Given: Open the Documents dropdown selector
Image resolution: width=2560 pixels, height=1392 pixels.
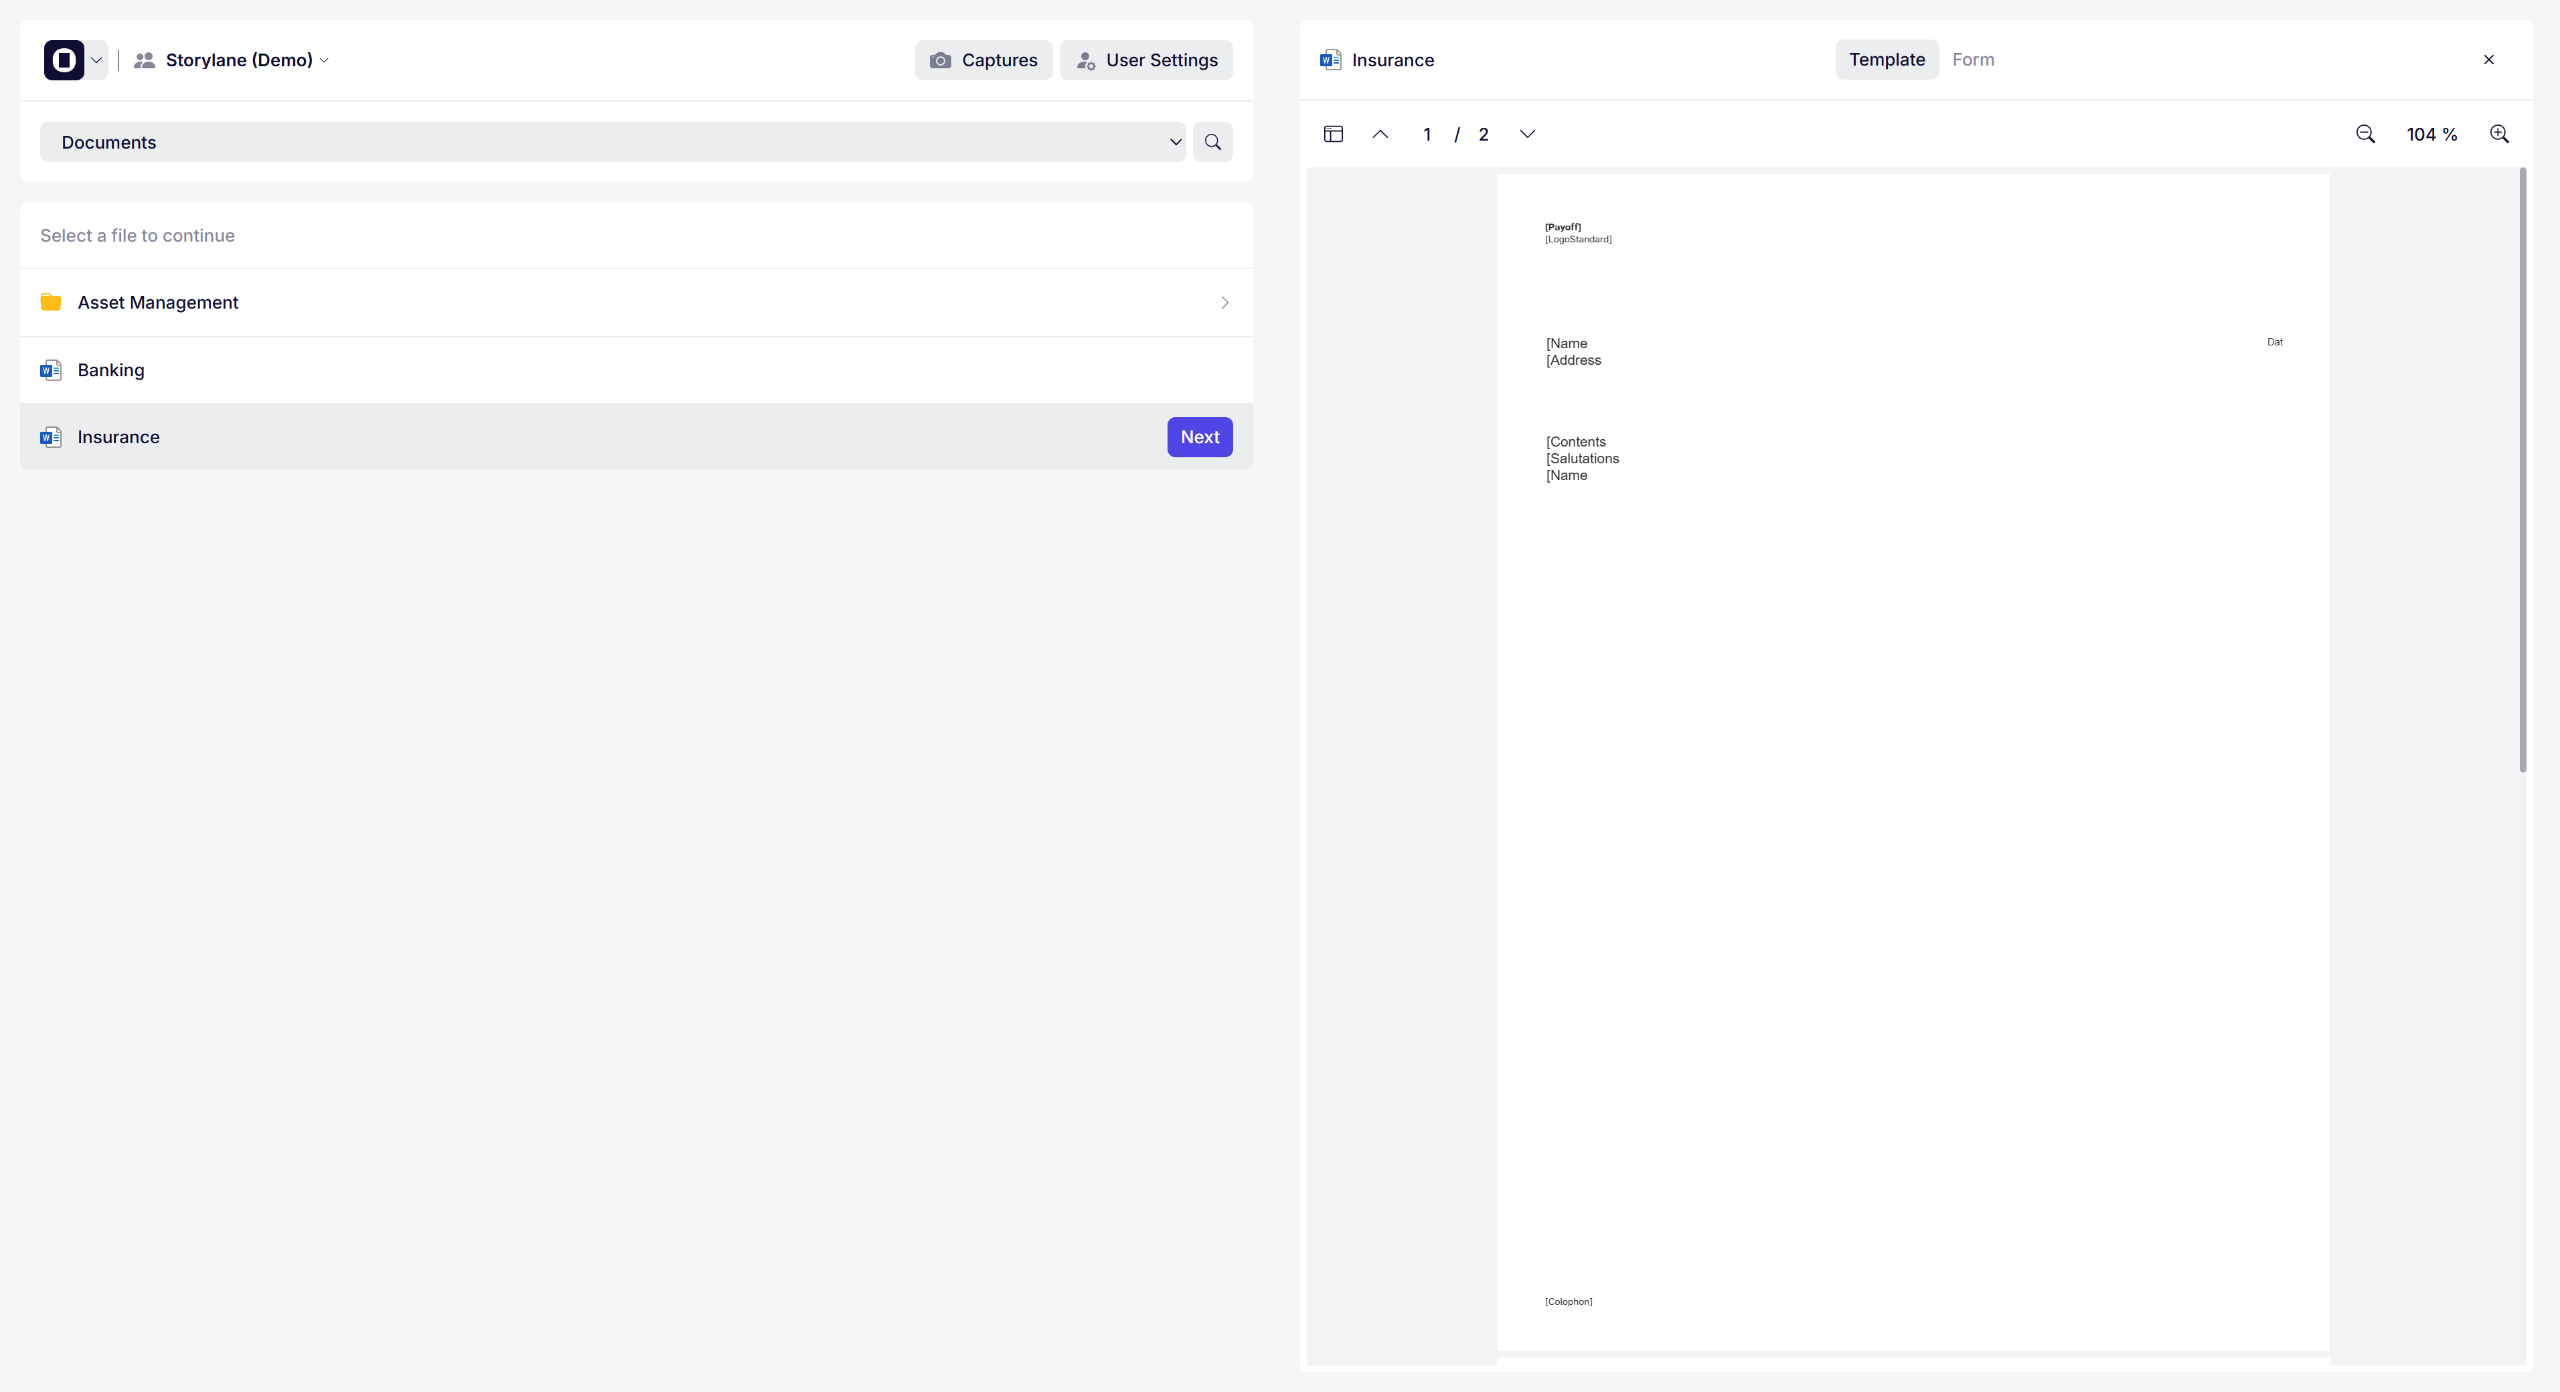Looking at the screenshot, I should (612, 142).
